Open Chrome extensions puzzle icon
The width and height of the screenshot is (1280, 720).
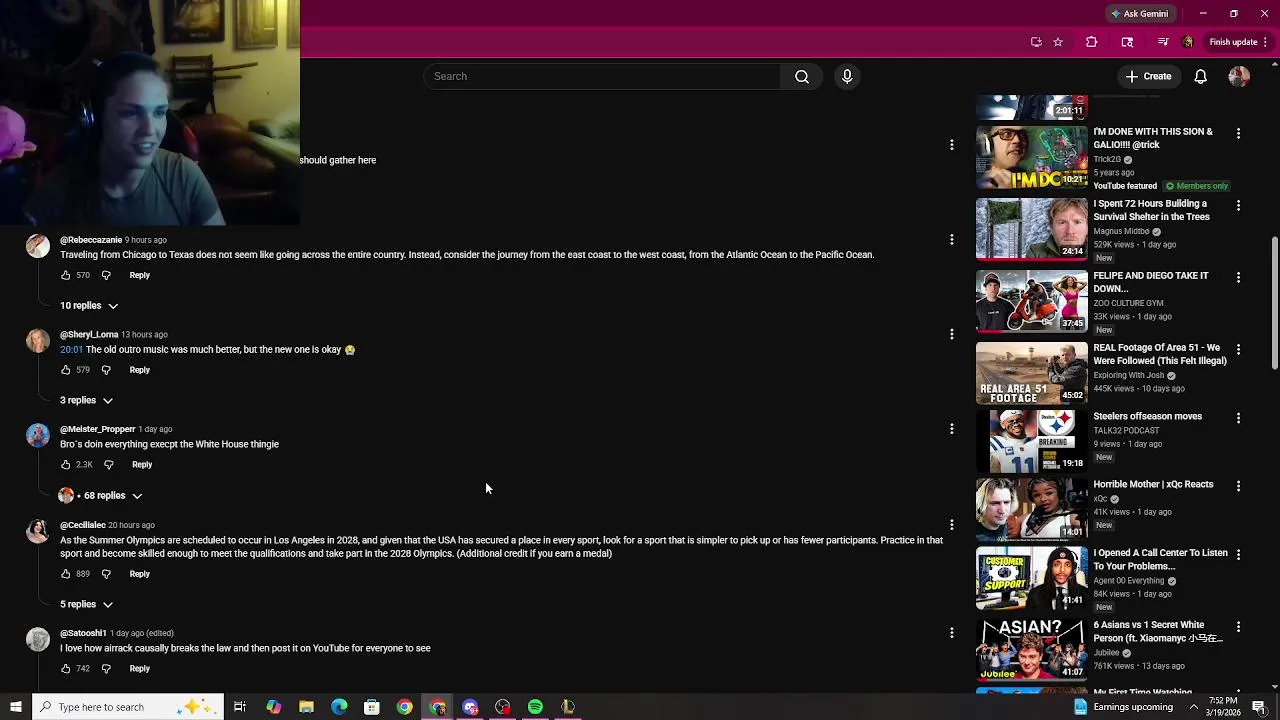(1091, 42)
